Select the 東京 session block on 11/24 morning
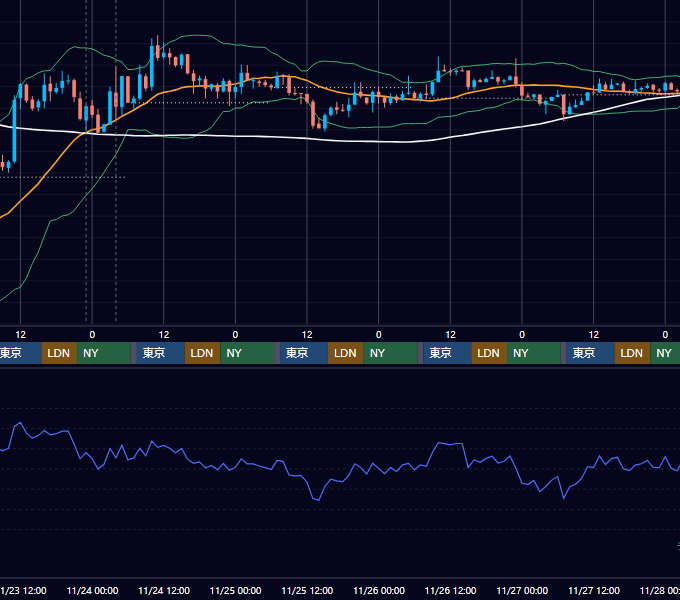The width and height of the screenshot is (680, 600). (x=160, y=353)
